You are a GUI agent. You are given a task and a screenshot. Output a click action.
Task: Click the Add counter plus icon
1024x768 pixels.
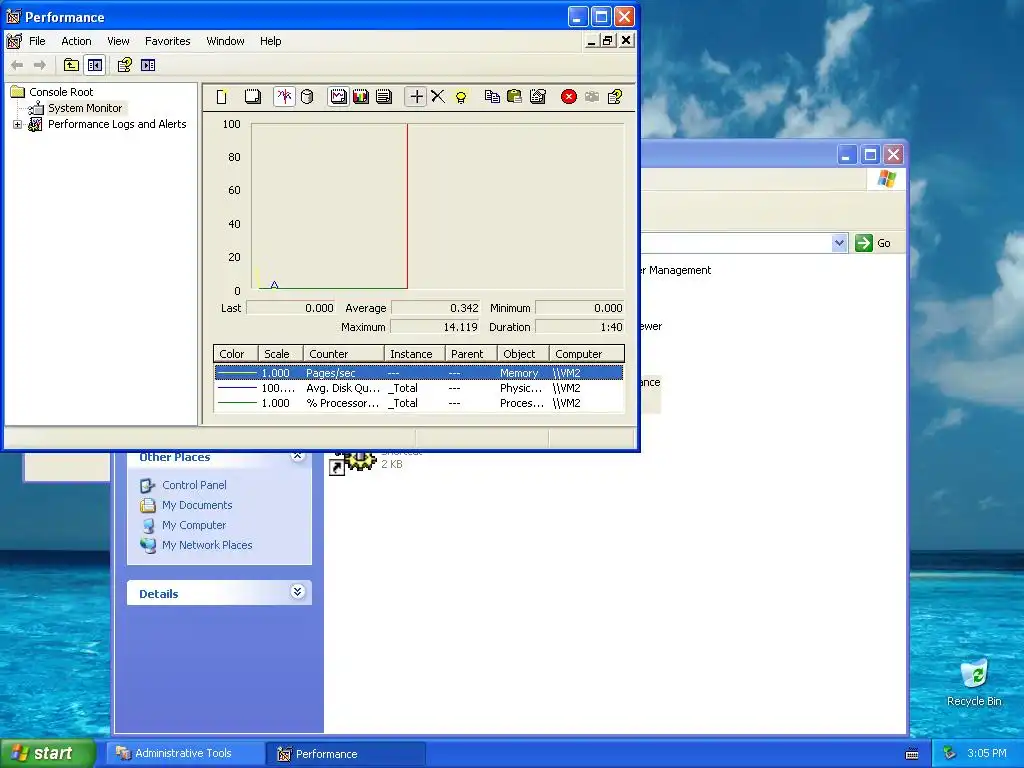pyautogui.click(x=416, y=97)
